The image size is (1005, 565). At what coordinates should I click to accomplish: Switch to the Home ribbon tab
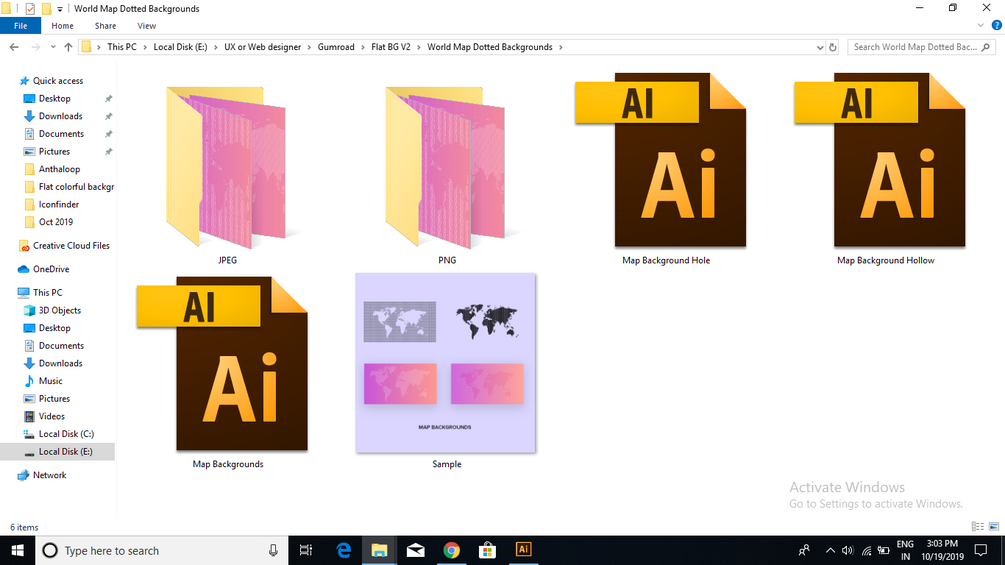(x=62, y=26)
